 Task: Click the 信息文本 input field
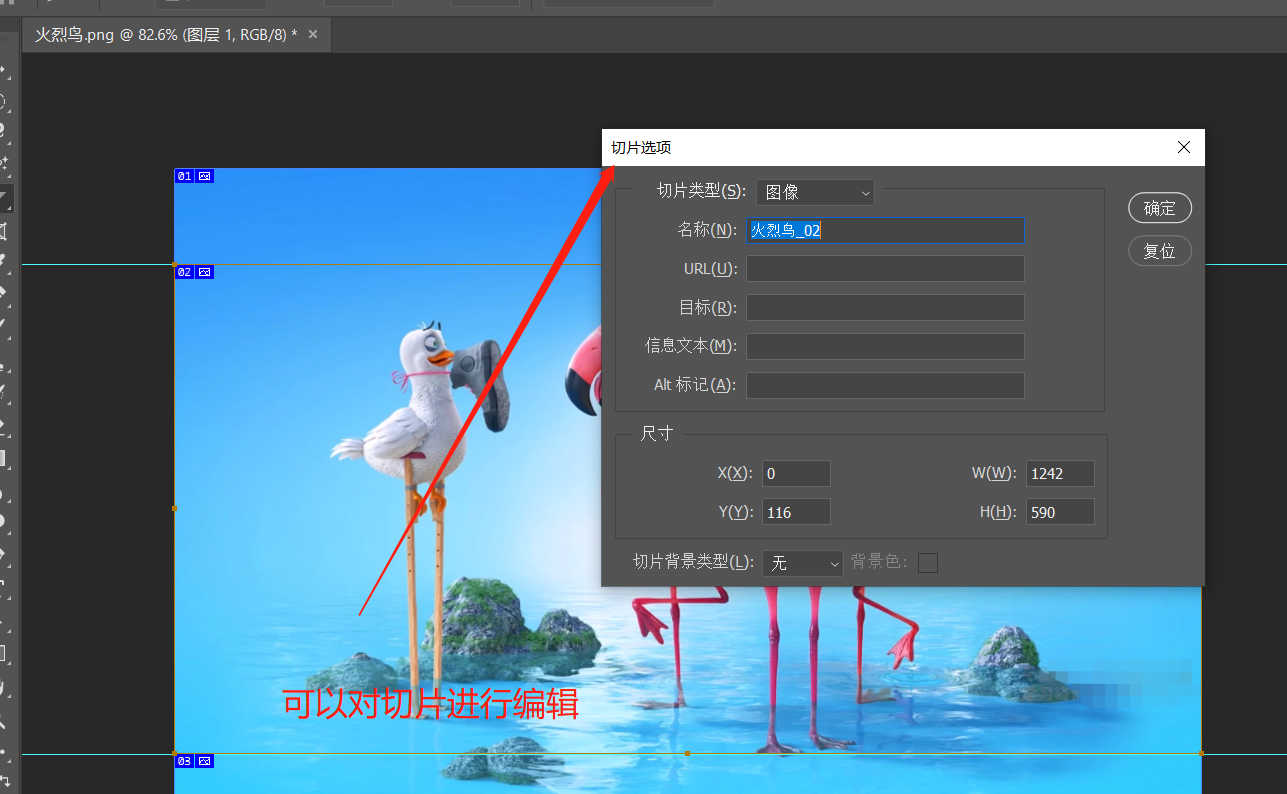point(885,346)
